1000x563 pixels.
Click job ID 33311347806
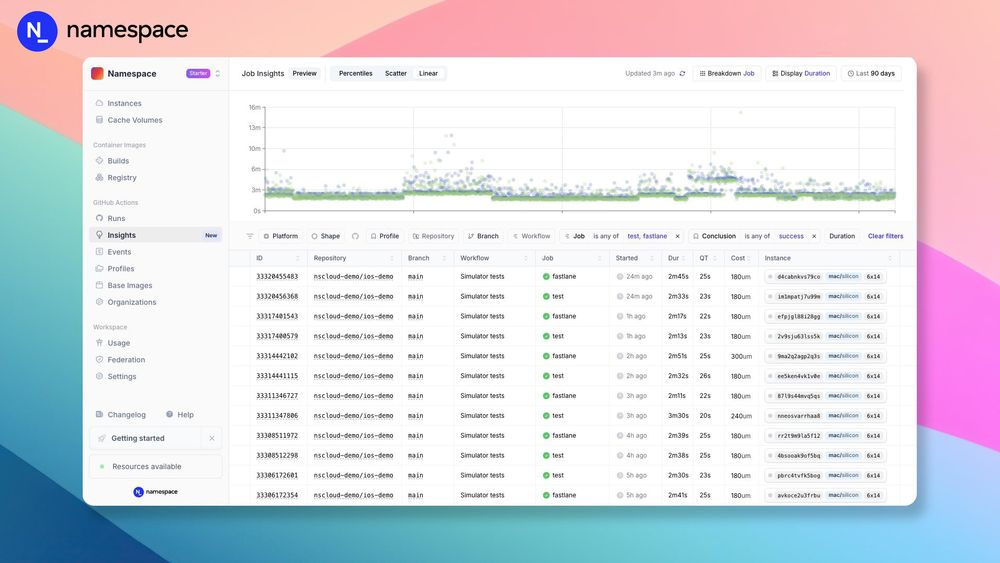pyautogui.click(x=277, y=416)
